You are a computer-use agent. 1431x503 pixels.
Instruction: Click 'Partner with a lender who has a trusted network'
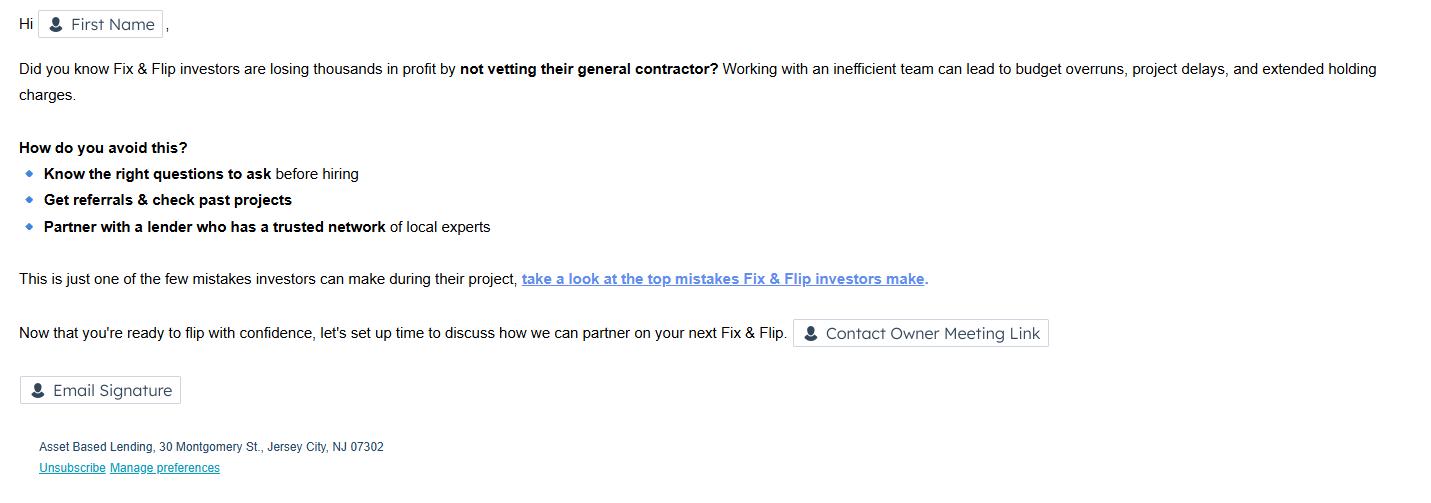(x=214, y=227)
